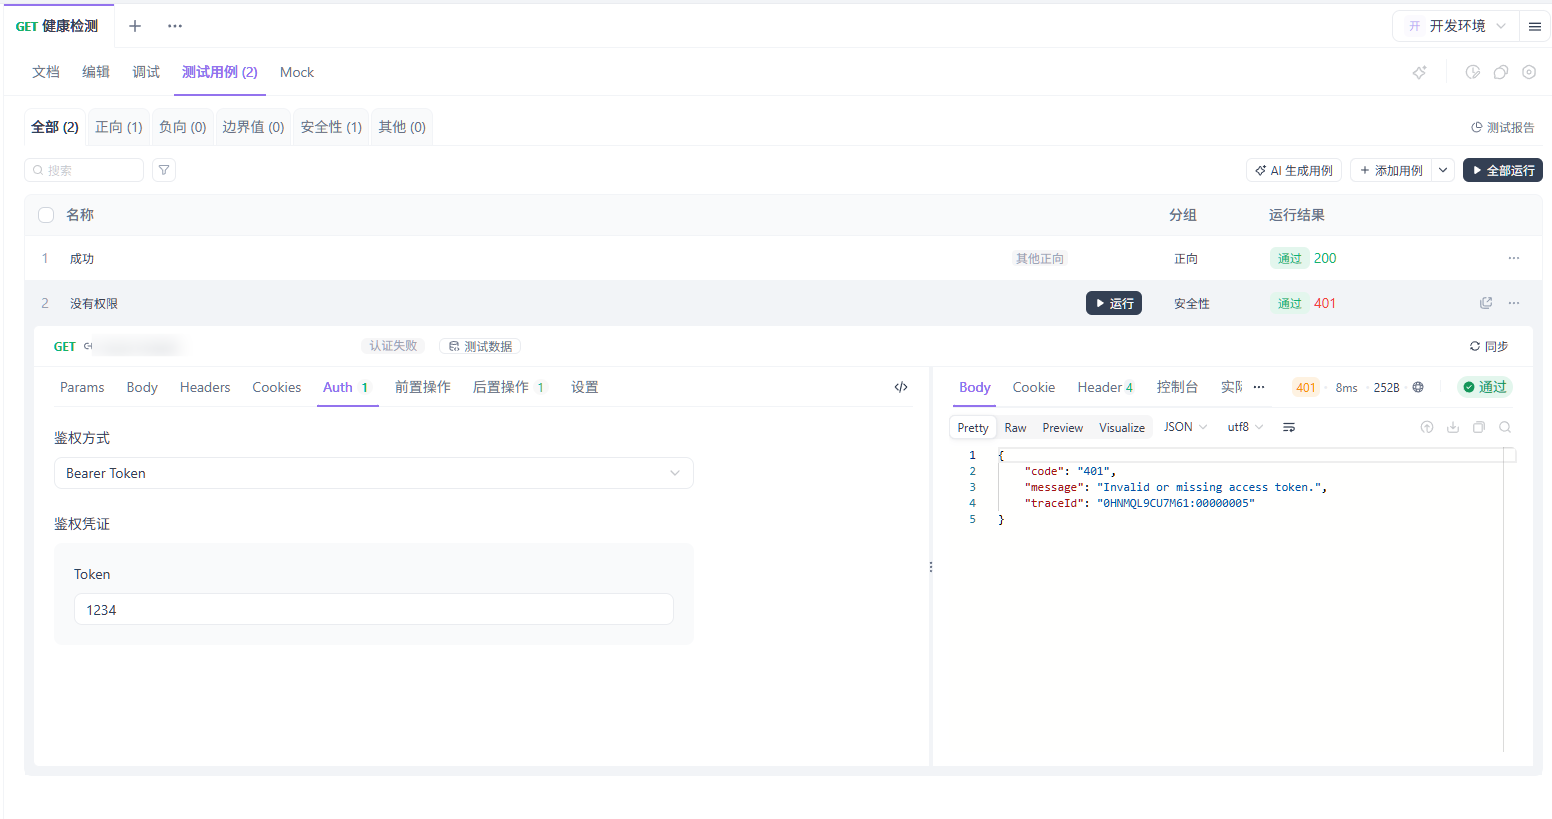Screen dimensions: 1552x819
Task: Open the hamburger menu beside 开发环境
Action: point(1535,26)
